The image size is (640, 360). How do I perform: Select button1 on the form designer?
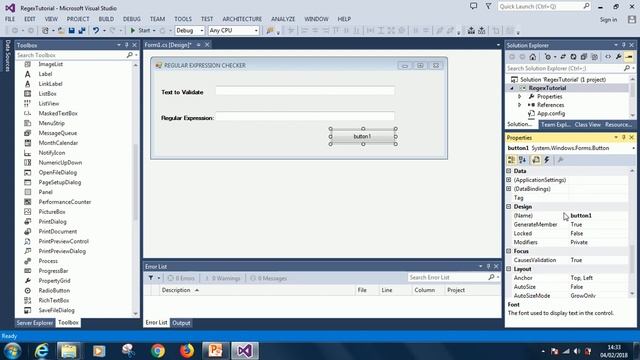click(x=362, y=136)
